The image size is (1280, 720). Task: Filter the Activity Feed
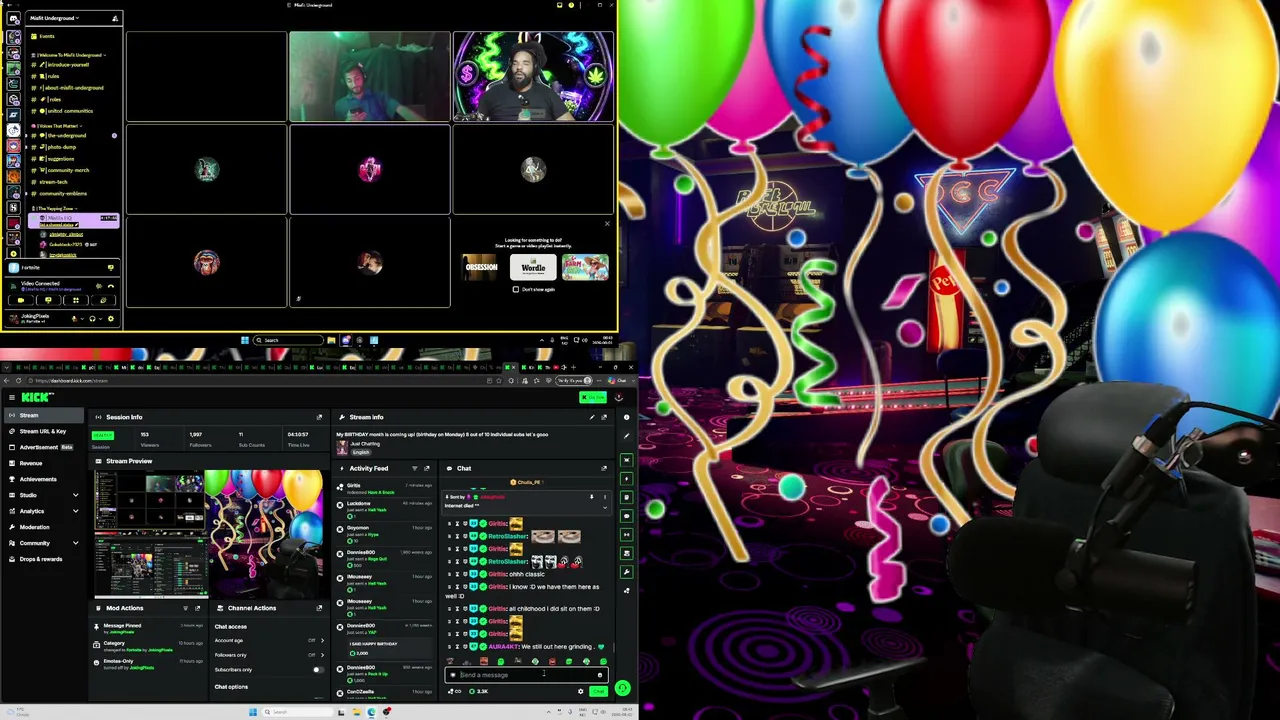click(x=415, y=468)
